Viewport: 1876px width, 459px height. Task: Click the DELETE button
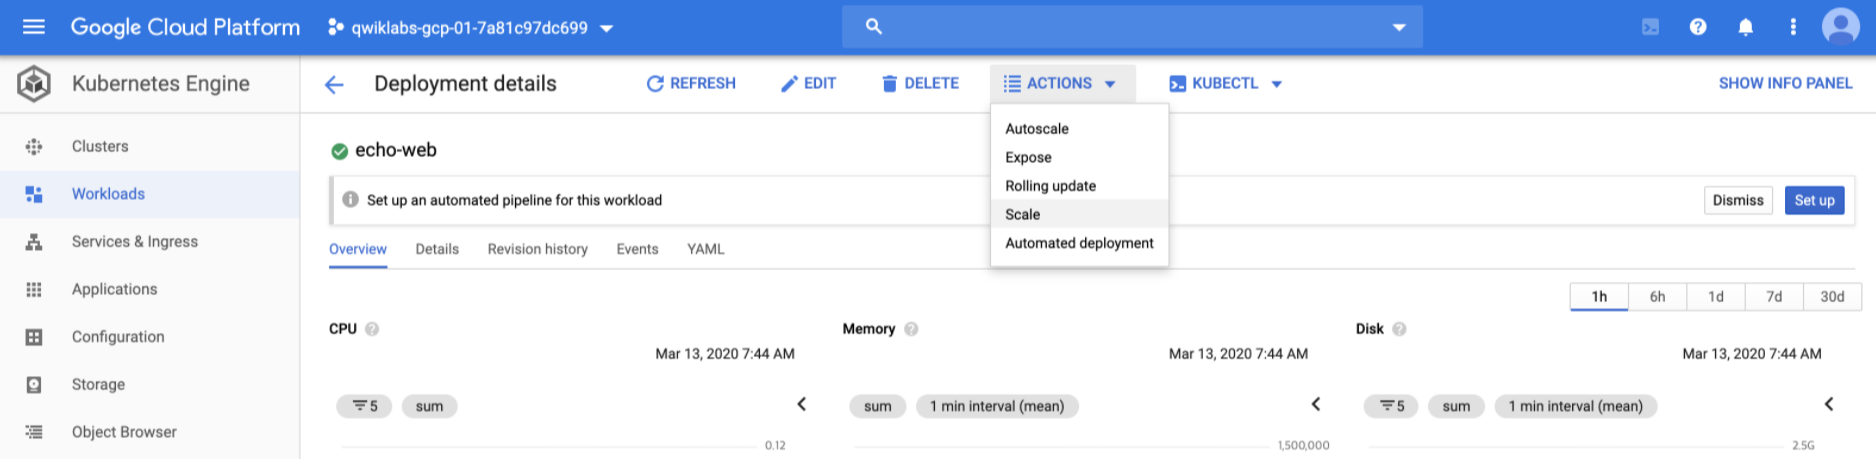(x=920, y=84)
